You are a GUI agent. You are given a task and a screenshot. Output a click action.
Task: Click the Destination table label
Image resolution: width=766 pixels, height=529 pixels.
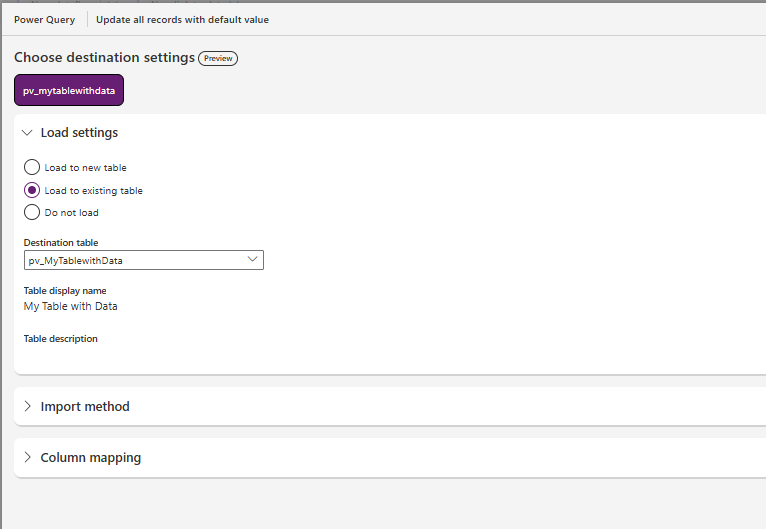coord(61,242)
